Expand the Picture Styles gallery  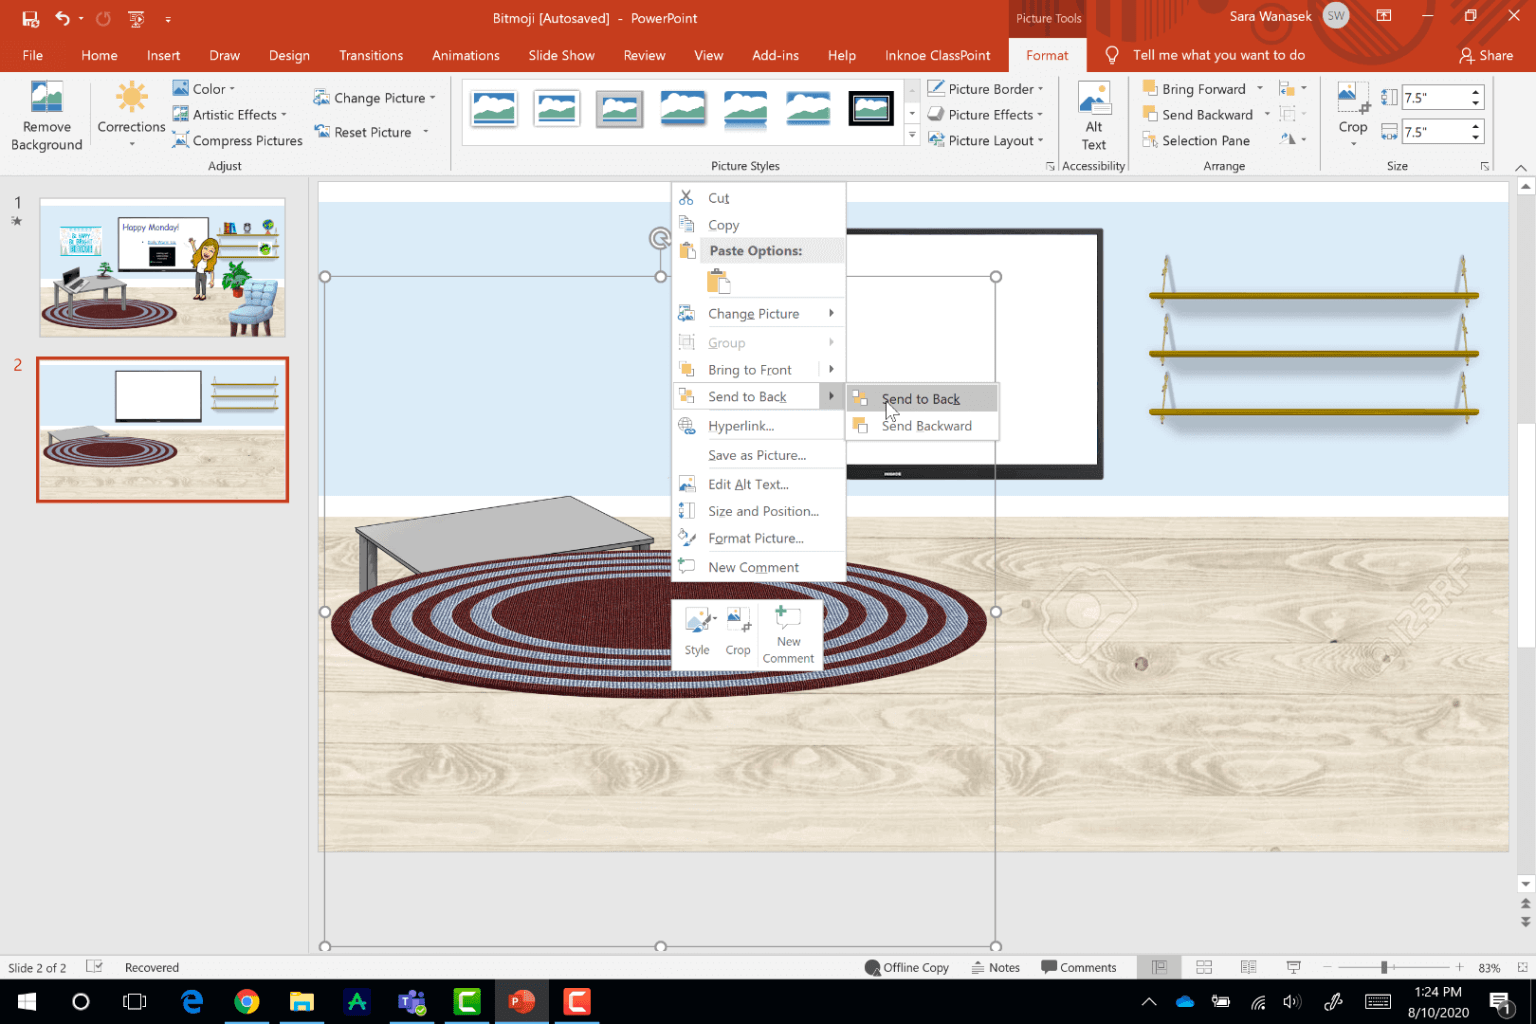(911, 133)
